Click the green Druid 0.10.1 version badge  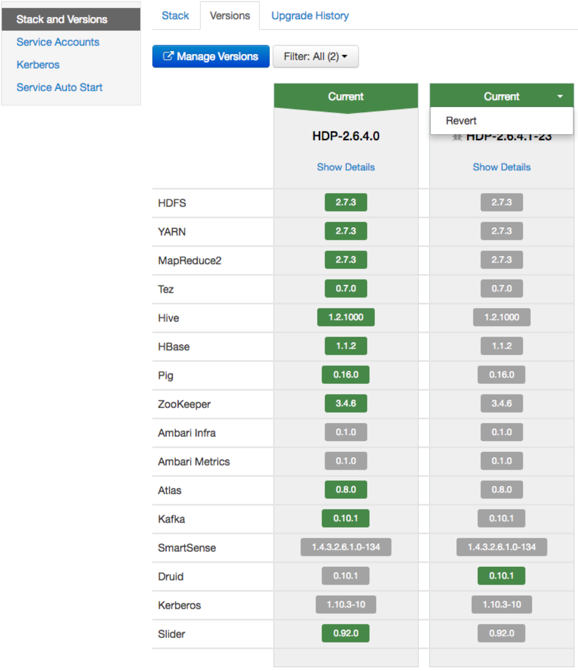point(501,576)
